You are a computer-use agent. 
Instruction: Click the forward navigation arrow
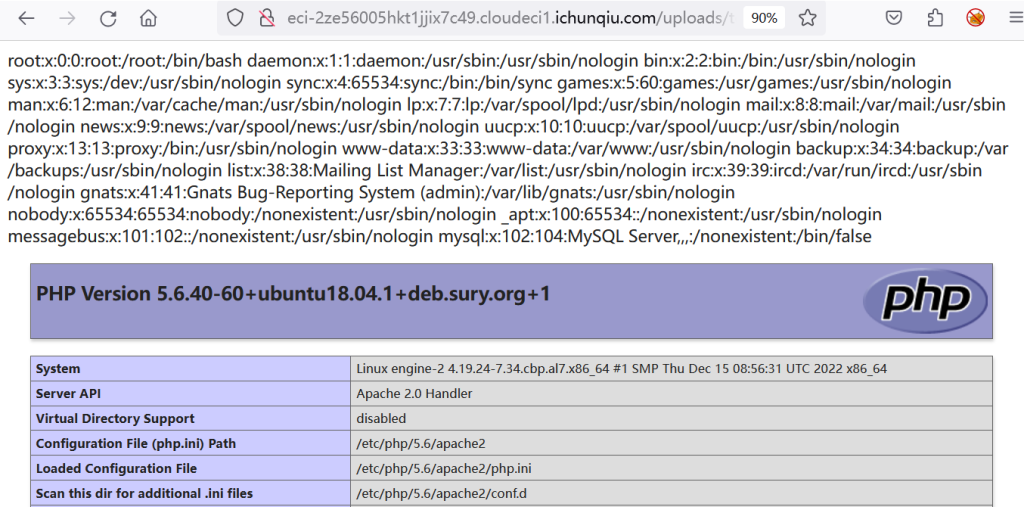[x=67, y=18]
